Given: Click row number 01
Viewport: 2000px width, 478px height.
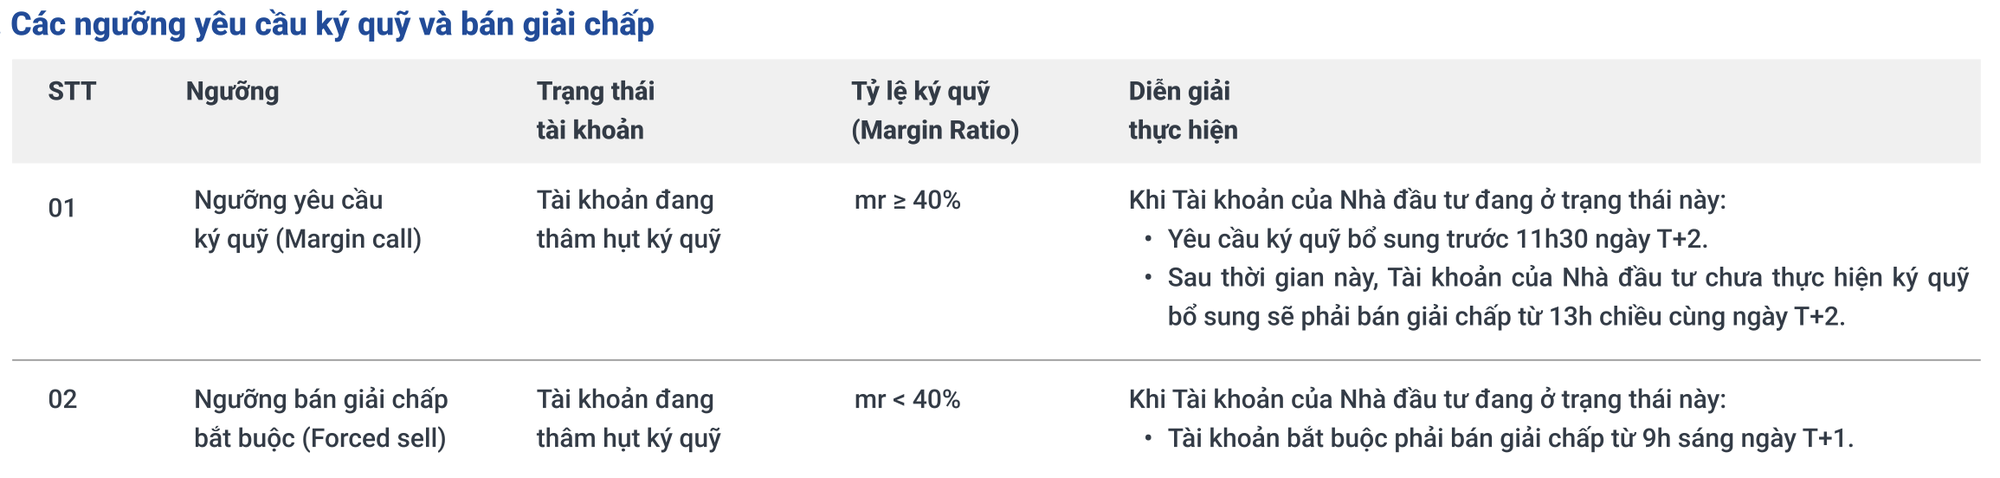Looking at the screenshot, I should (62, 208).
